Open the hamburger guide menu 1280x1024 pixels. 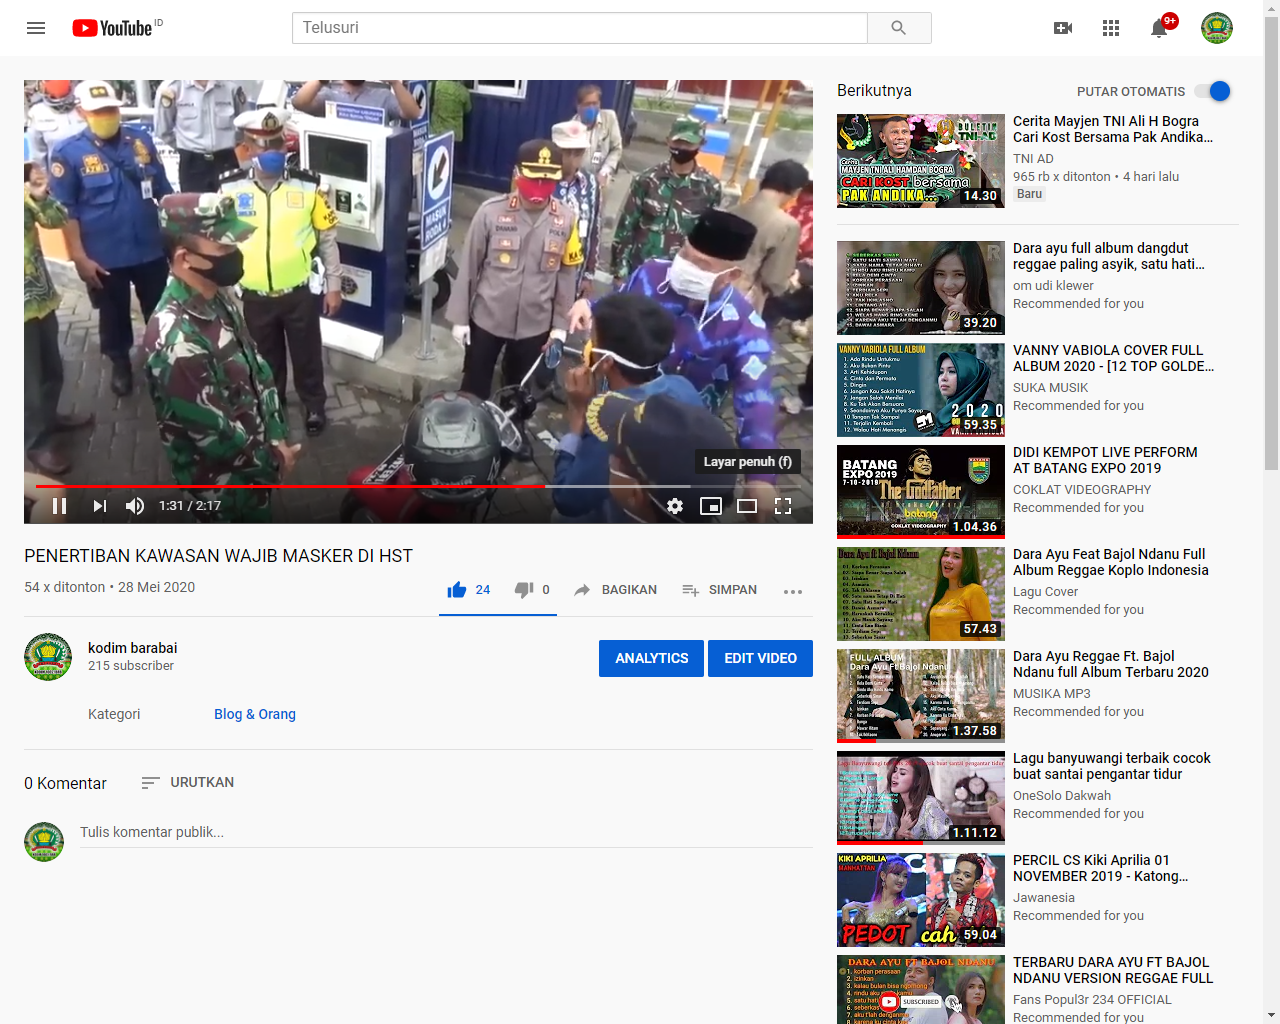pos(36,28)
